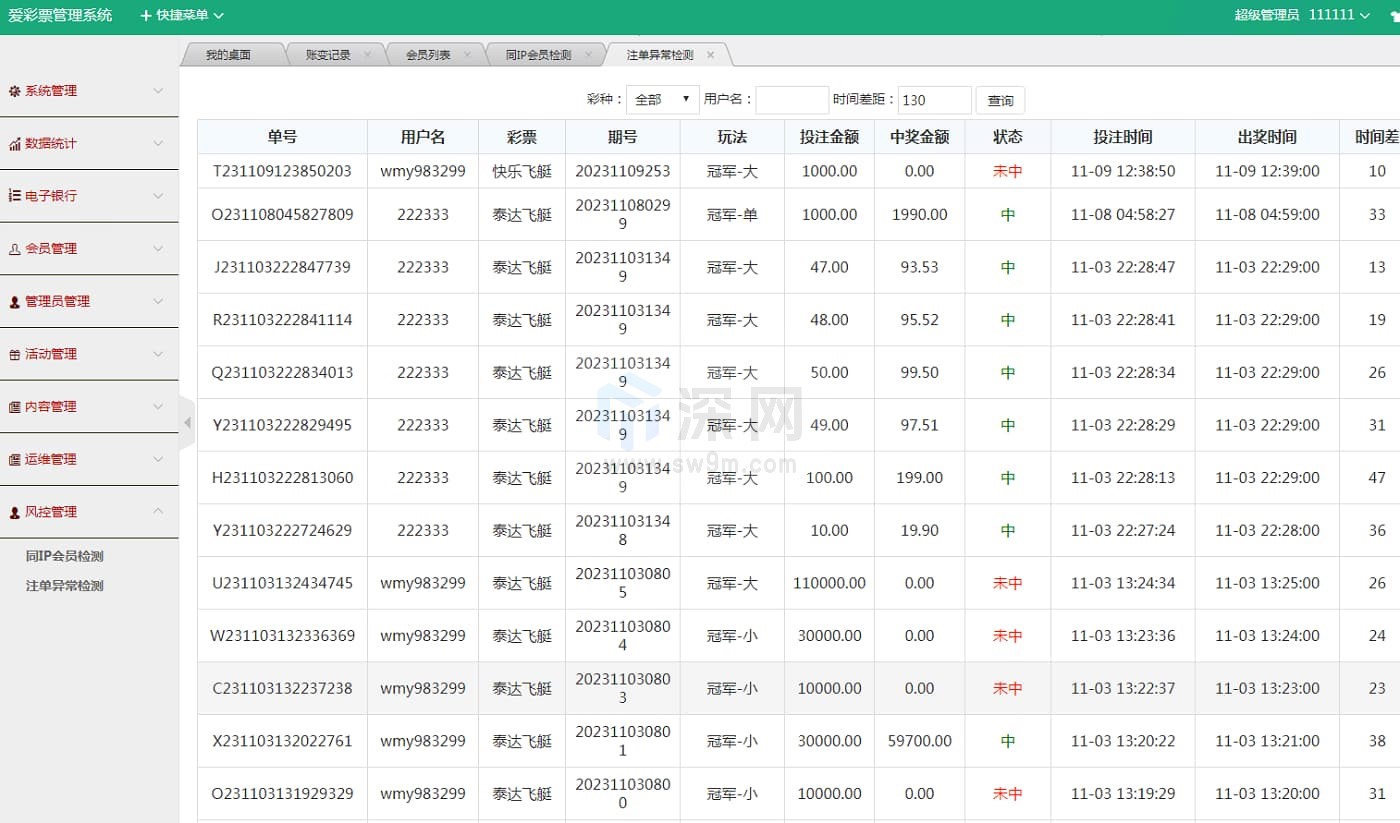
Task: Focus the 用户名 input field
Action: click(792, 100)
